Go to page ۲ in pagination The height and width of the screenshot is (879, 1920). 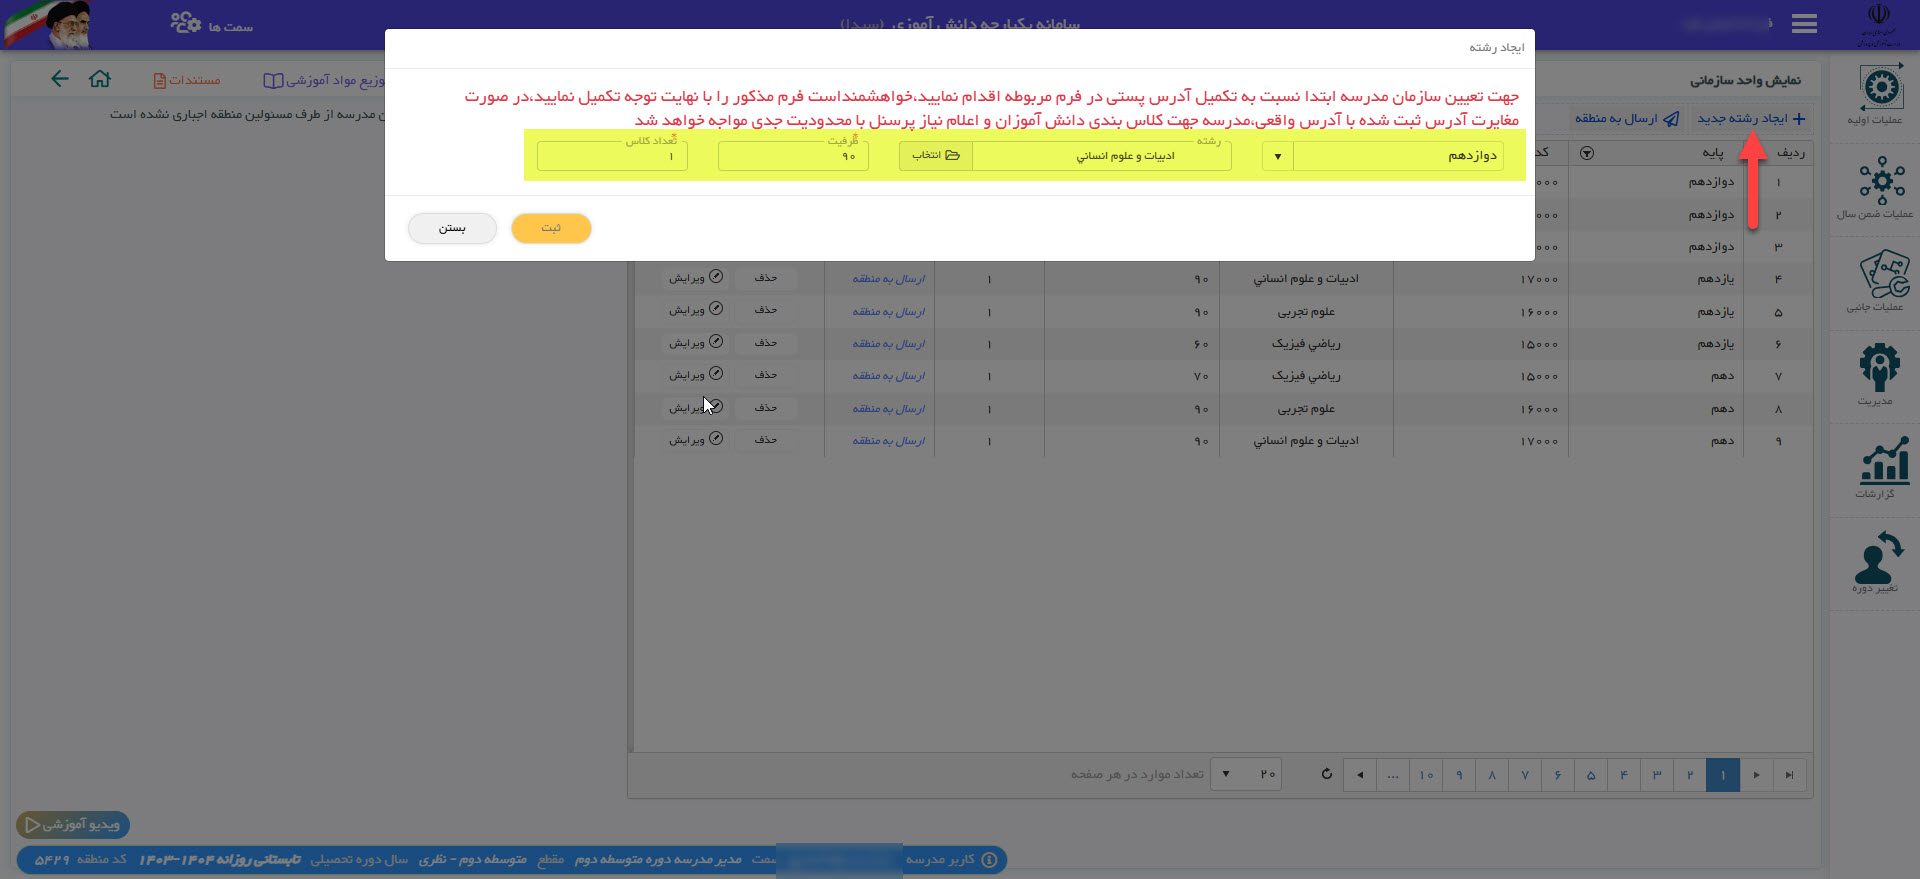click(1689, 775)
